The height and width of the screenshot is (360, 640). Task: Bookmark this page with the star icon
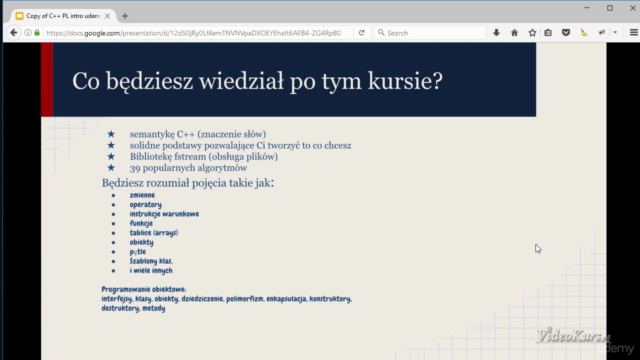pos(532,33)
